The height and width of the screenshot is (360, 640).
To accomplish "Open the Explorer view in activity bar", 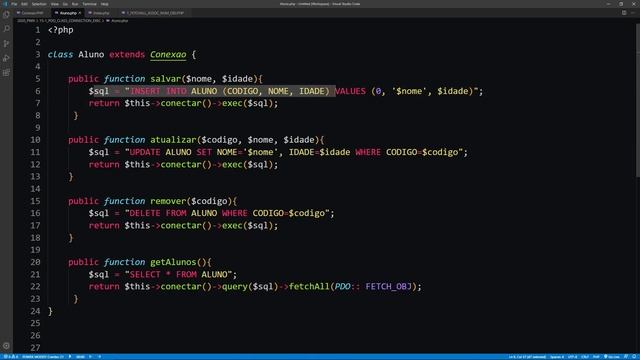I will pyautogui.click(x=6, y=15).
